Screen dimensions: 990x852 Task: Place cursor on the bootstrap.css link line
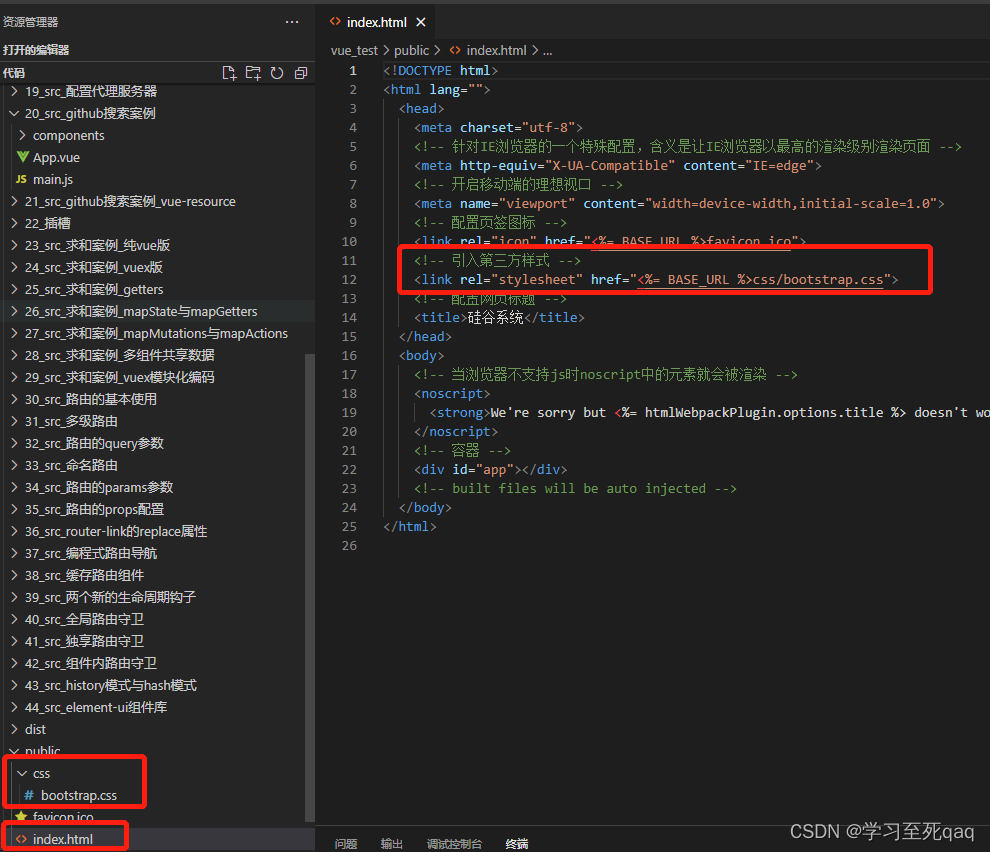click(x=655, y=279)
